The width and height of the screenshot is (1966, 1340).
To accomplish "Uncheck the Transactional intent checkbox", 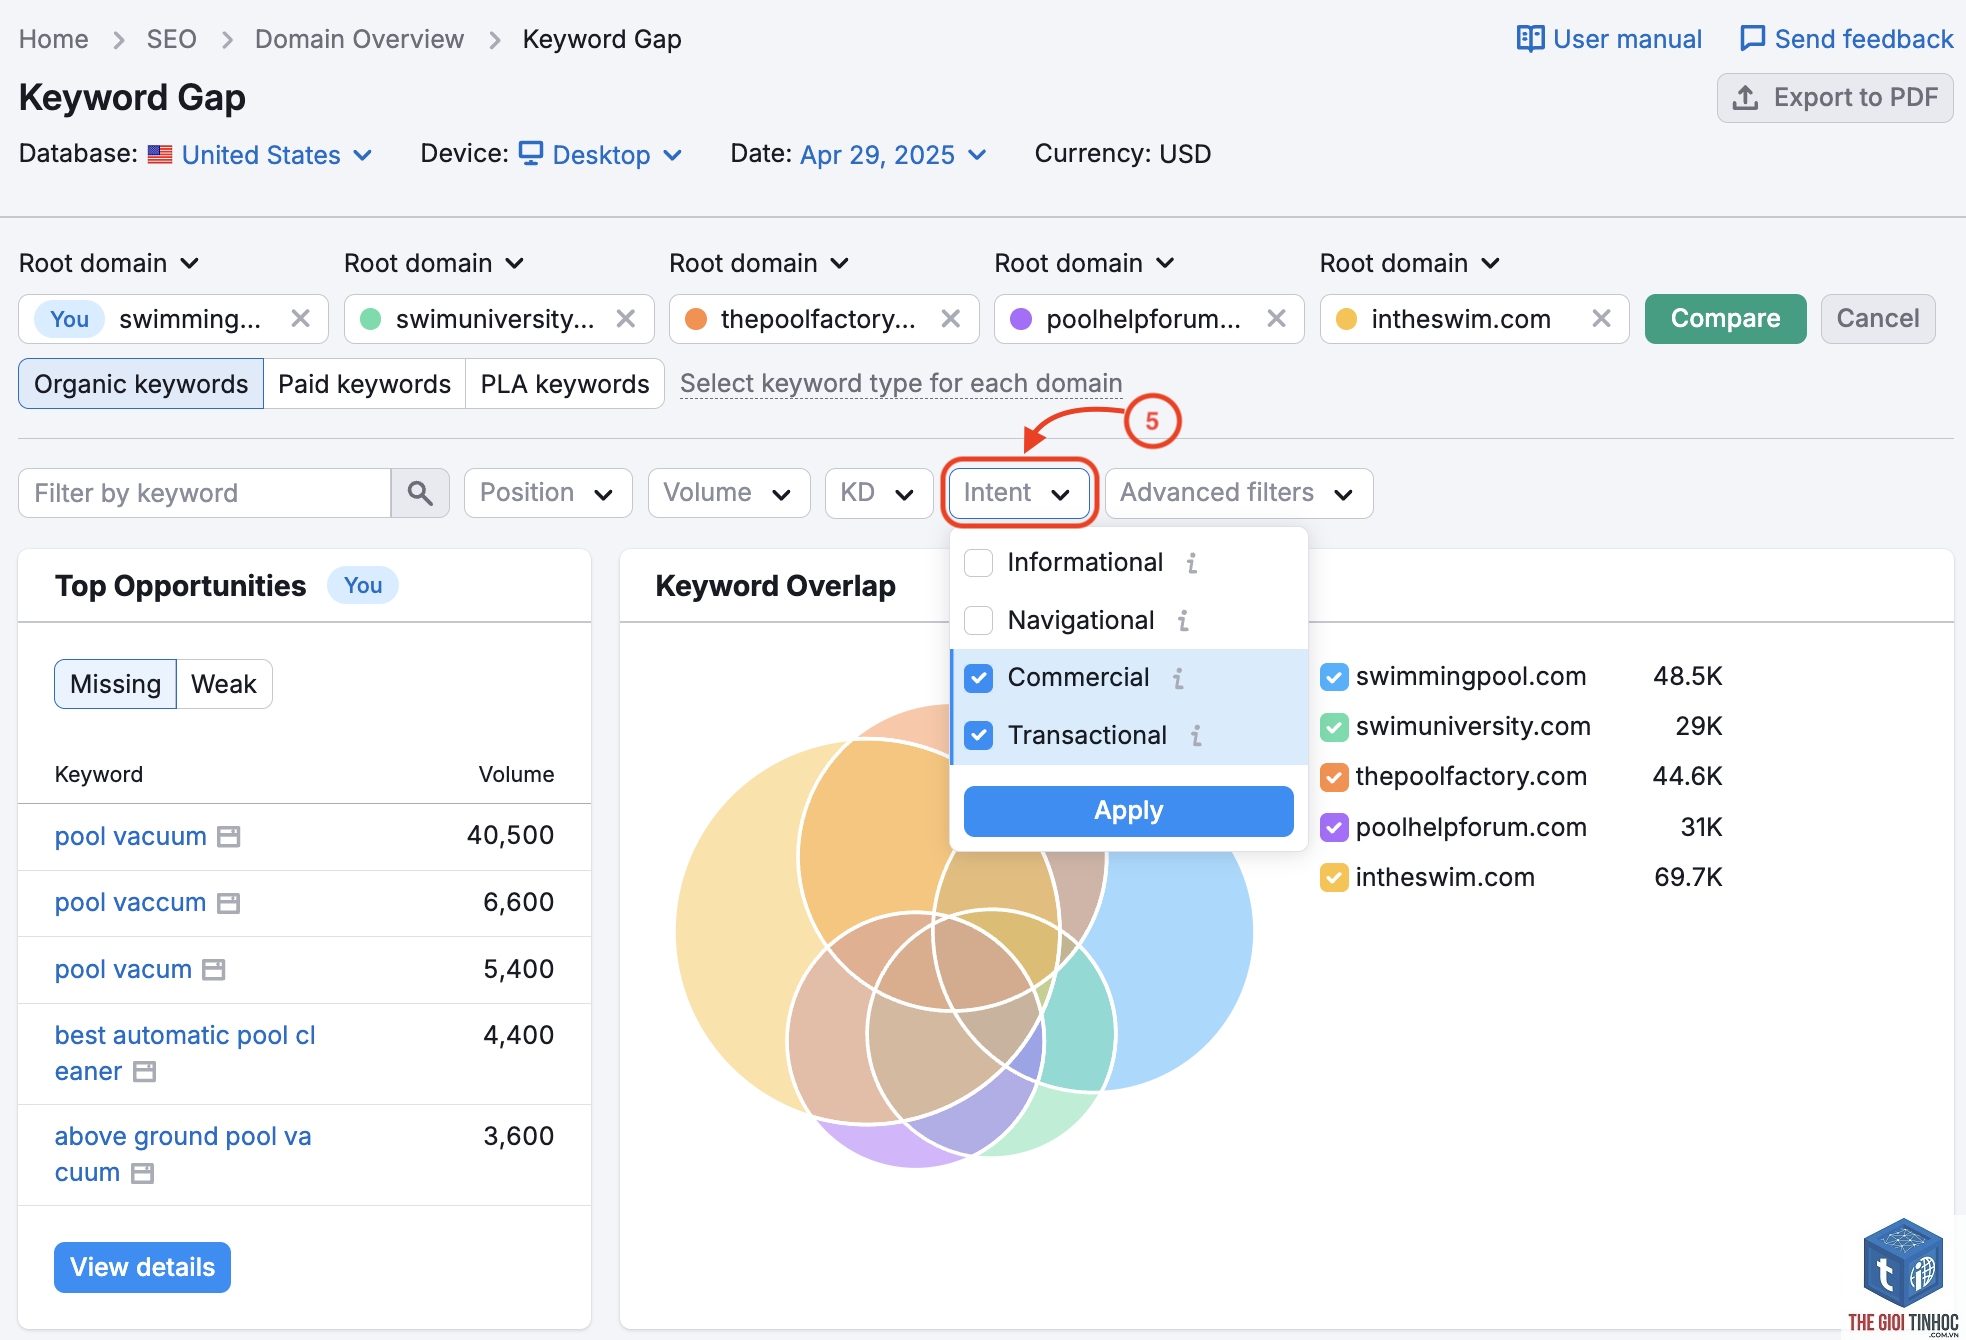I will point(979,735).
